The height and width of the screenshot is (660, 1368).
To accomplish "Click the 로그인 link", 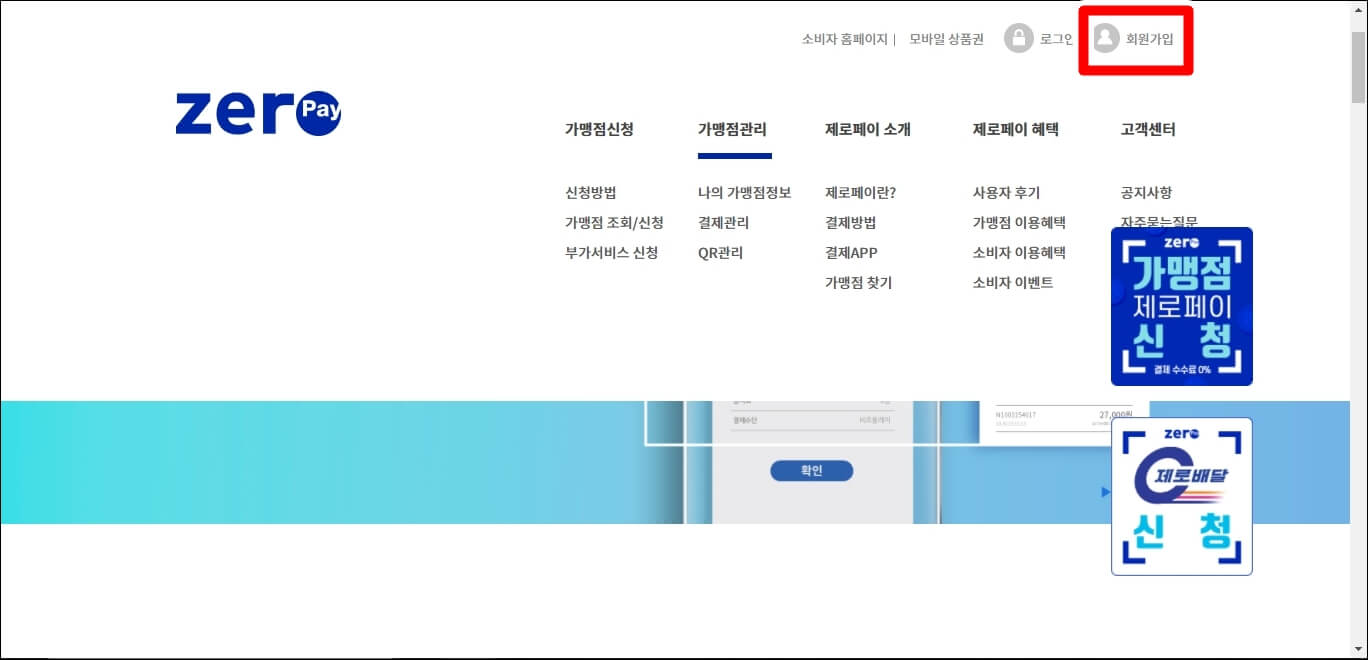I will (x=1056, y=39).
